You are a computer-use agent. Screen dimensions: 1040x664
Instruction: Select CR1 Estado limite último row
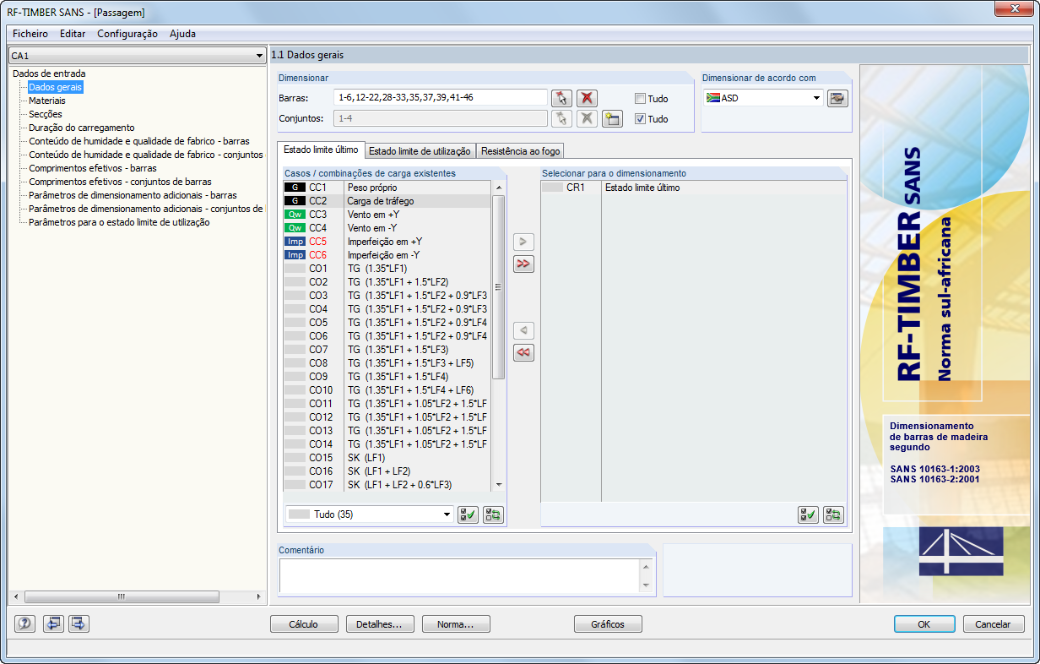point(694,188)
